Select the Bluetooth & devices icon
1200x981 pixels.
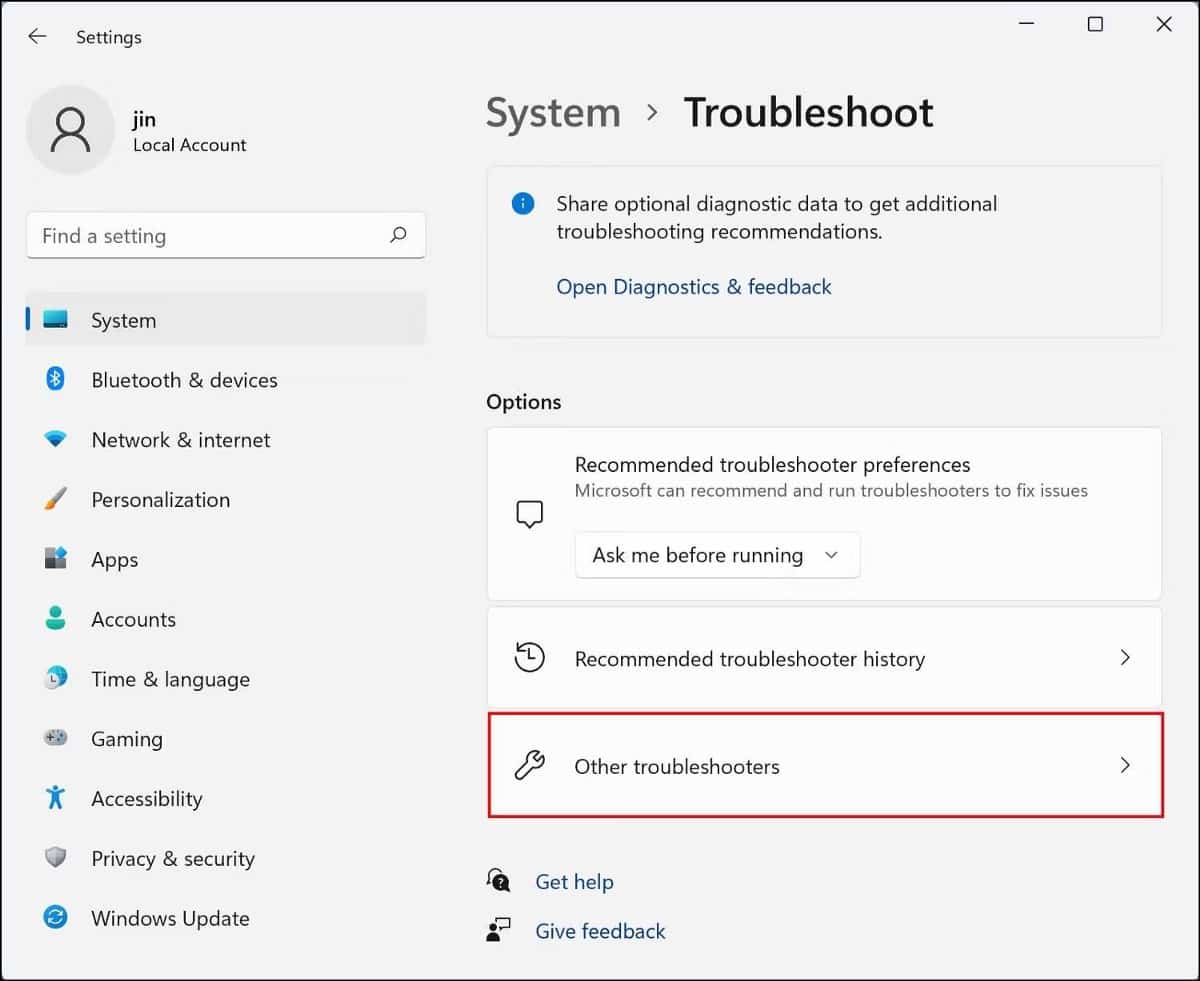coord(54,380)
